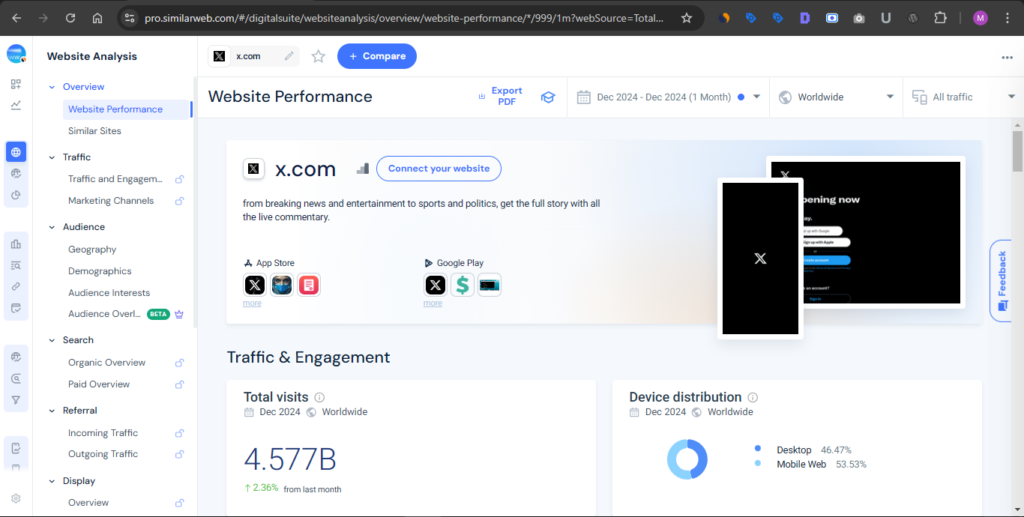The height and width of the screenshot is (517, 1024).
Task: Click the lock icon next to Organic Overview
Action: click(179, 363)
